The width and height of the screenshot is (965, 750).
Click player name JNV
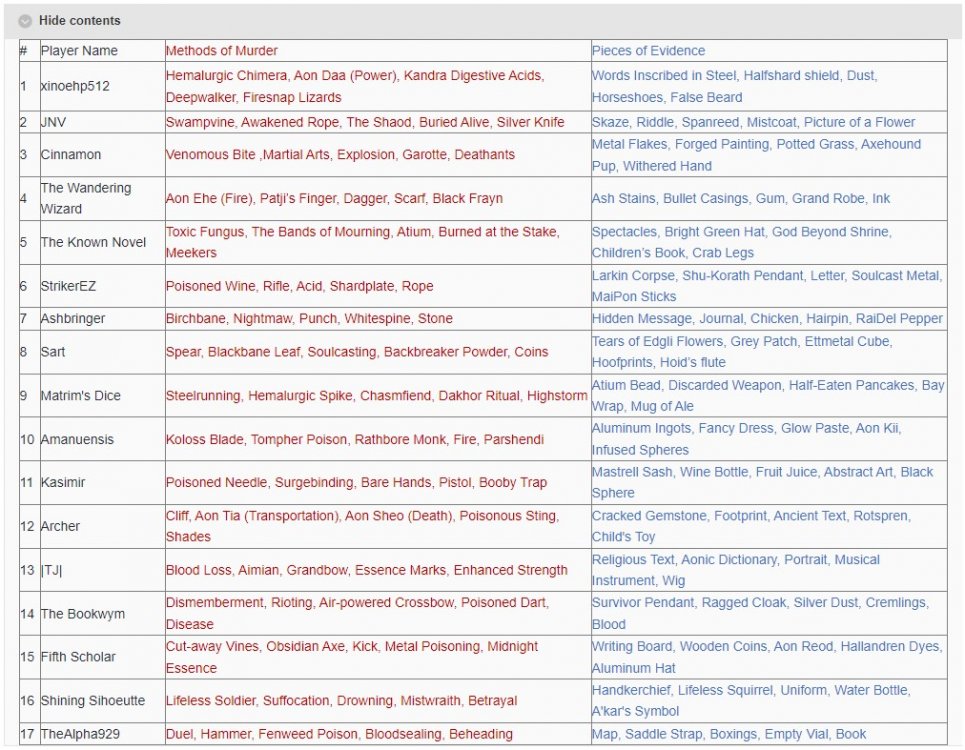tap(53, 122)
